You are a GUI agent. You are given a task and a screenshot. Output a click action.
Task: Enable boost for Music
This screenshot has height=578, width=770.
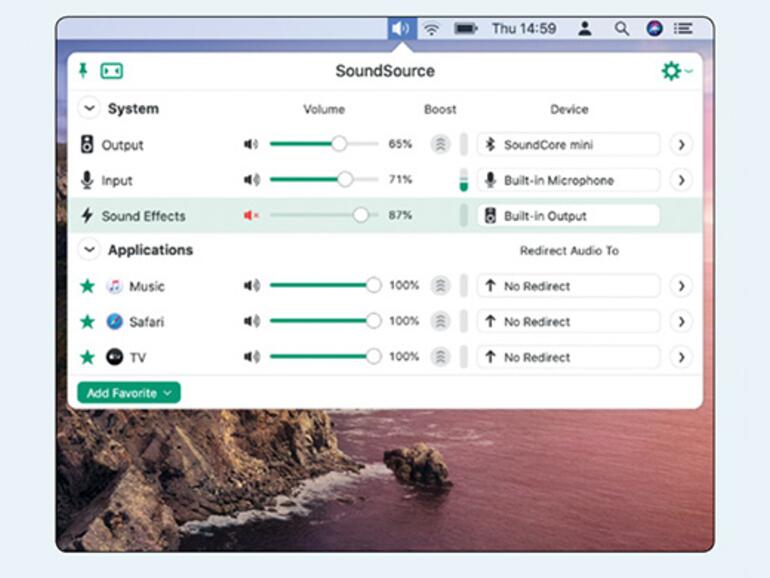click(x=440, y=286)
